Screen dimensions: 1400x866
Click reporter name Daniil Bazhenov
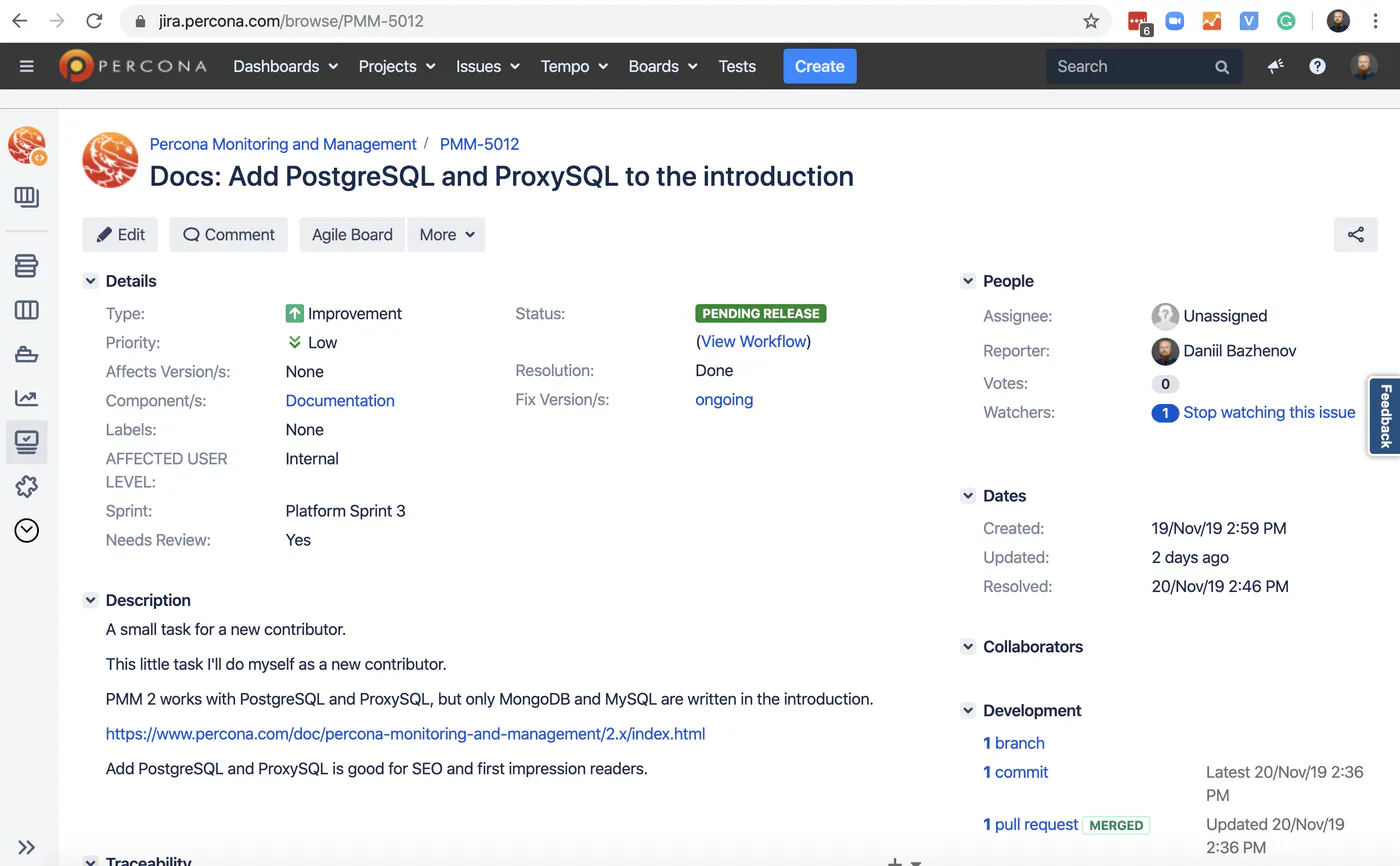click(x=1242, y=351)
